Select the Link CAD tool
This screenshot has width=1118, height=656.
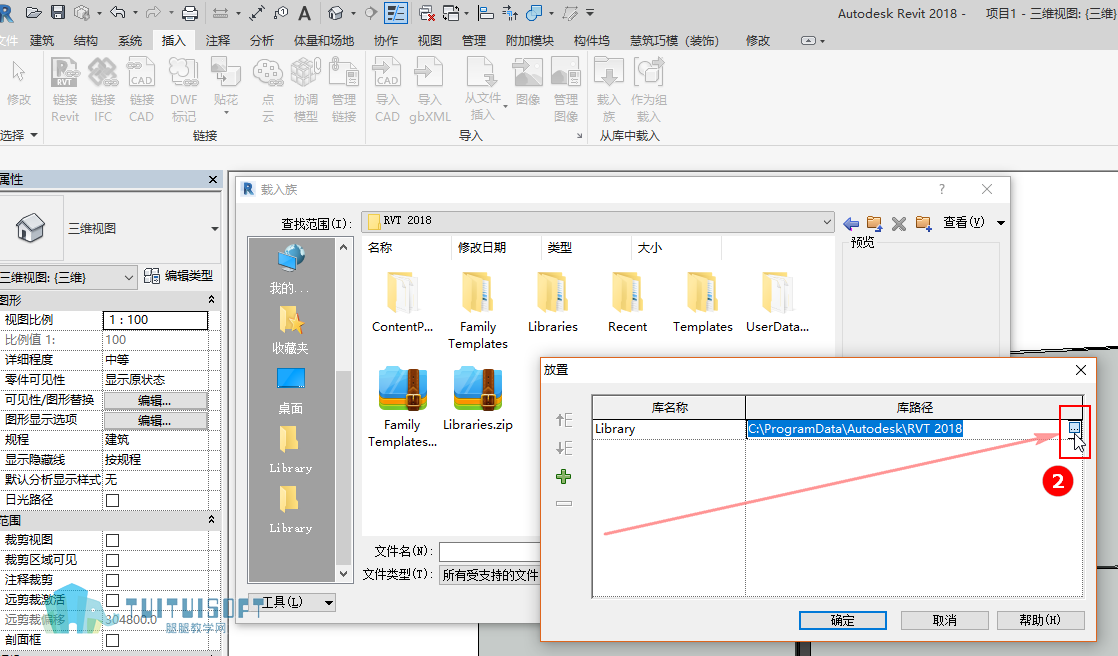point(141,89)
